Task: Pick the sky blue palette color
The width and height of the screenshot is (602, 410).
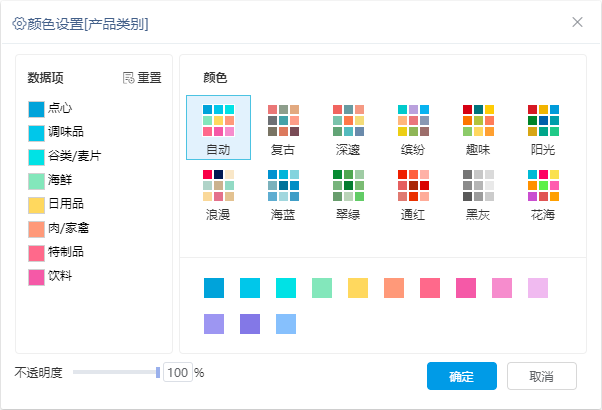Action: coord(250,288)
